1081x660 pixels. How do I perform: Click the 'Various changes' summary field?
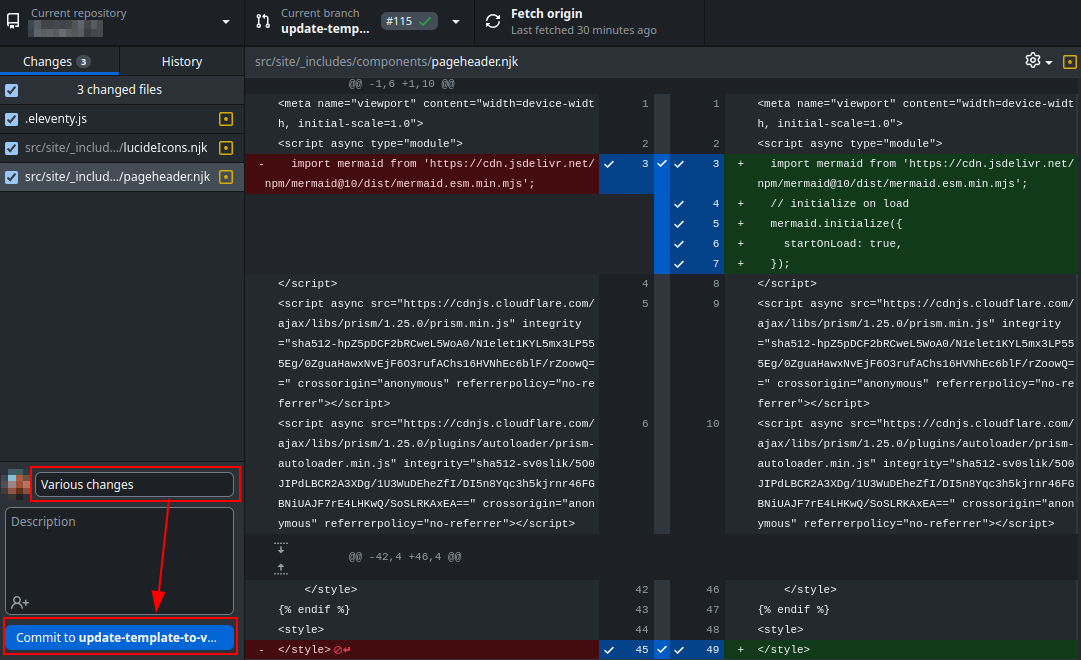tap(135, 485)
